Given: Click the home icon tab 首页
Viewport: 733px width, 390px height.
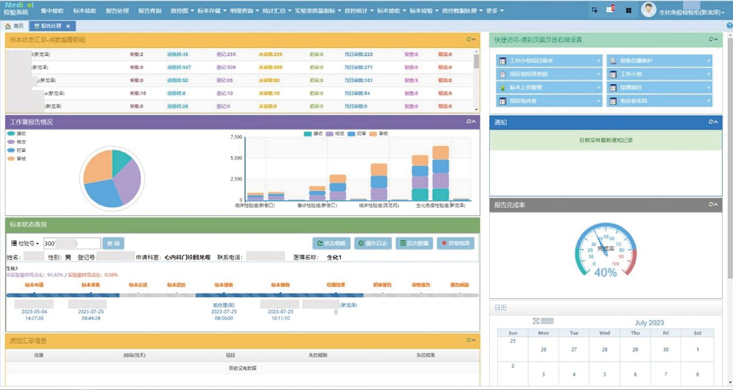Looking at the screenshot, I should coord(14,26).
